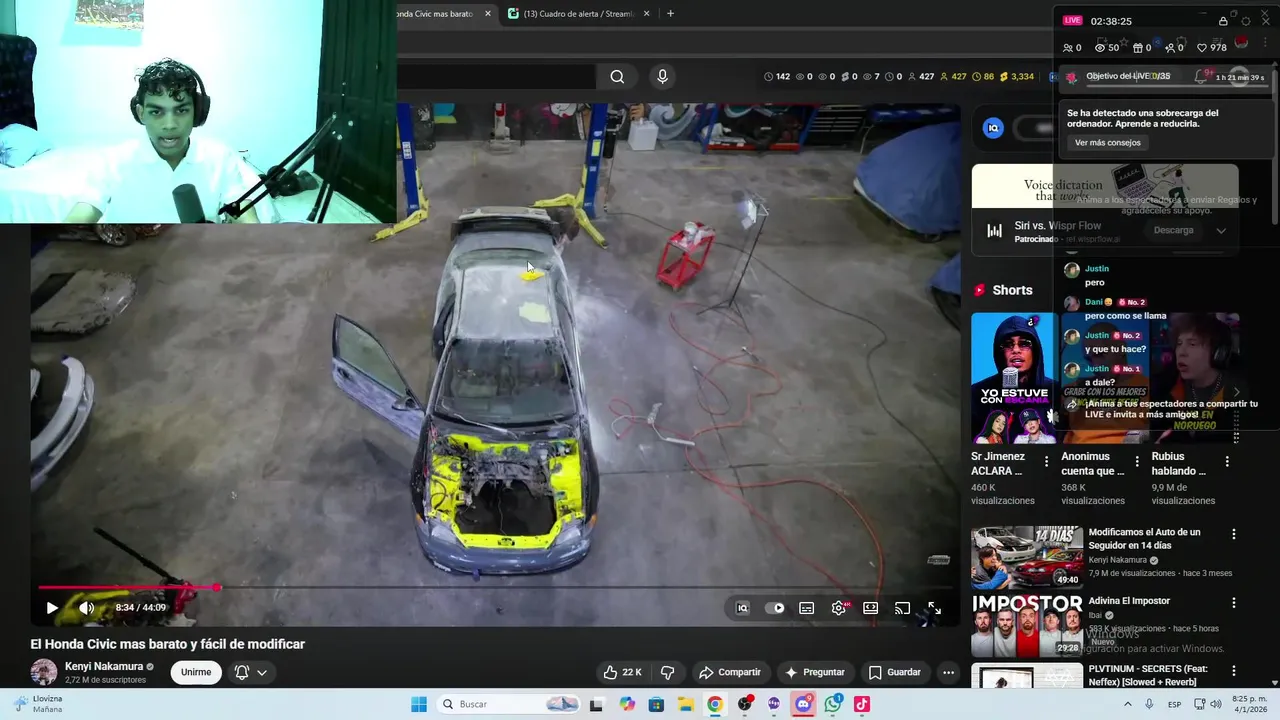Open Google Chrome from the taskbar
The image size is (1280, 720).
click(715, 704)
